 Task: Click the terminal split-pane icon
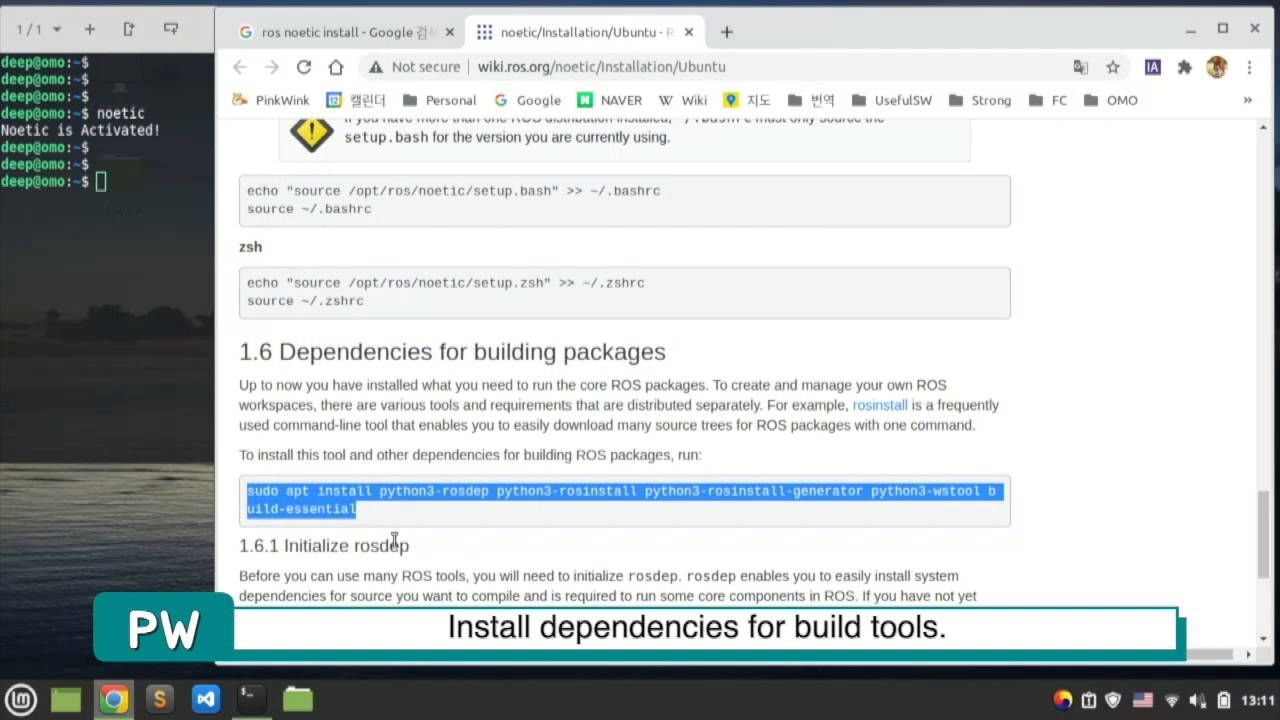click(x=129, y=30)
